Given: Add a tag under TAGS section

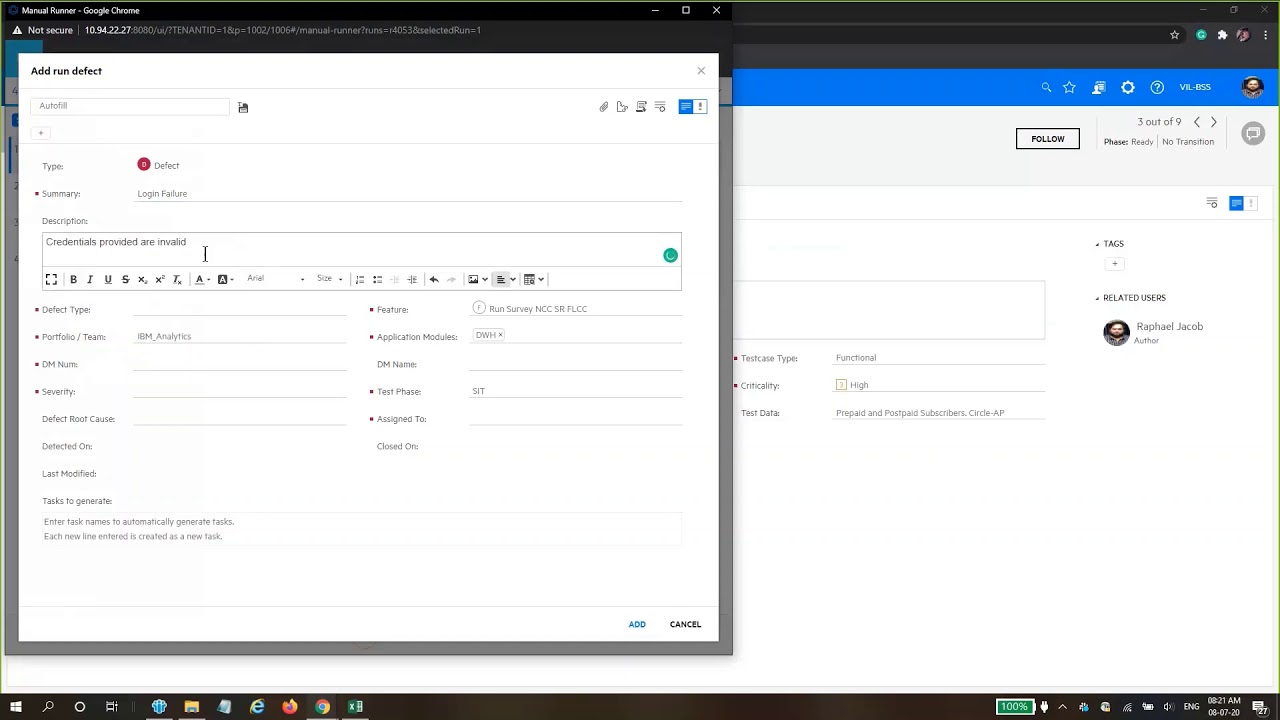Looking at the screenshot, I should pyautogui.click(x=1114, y=264).
